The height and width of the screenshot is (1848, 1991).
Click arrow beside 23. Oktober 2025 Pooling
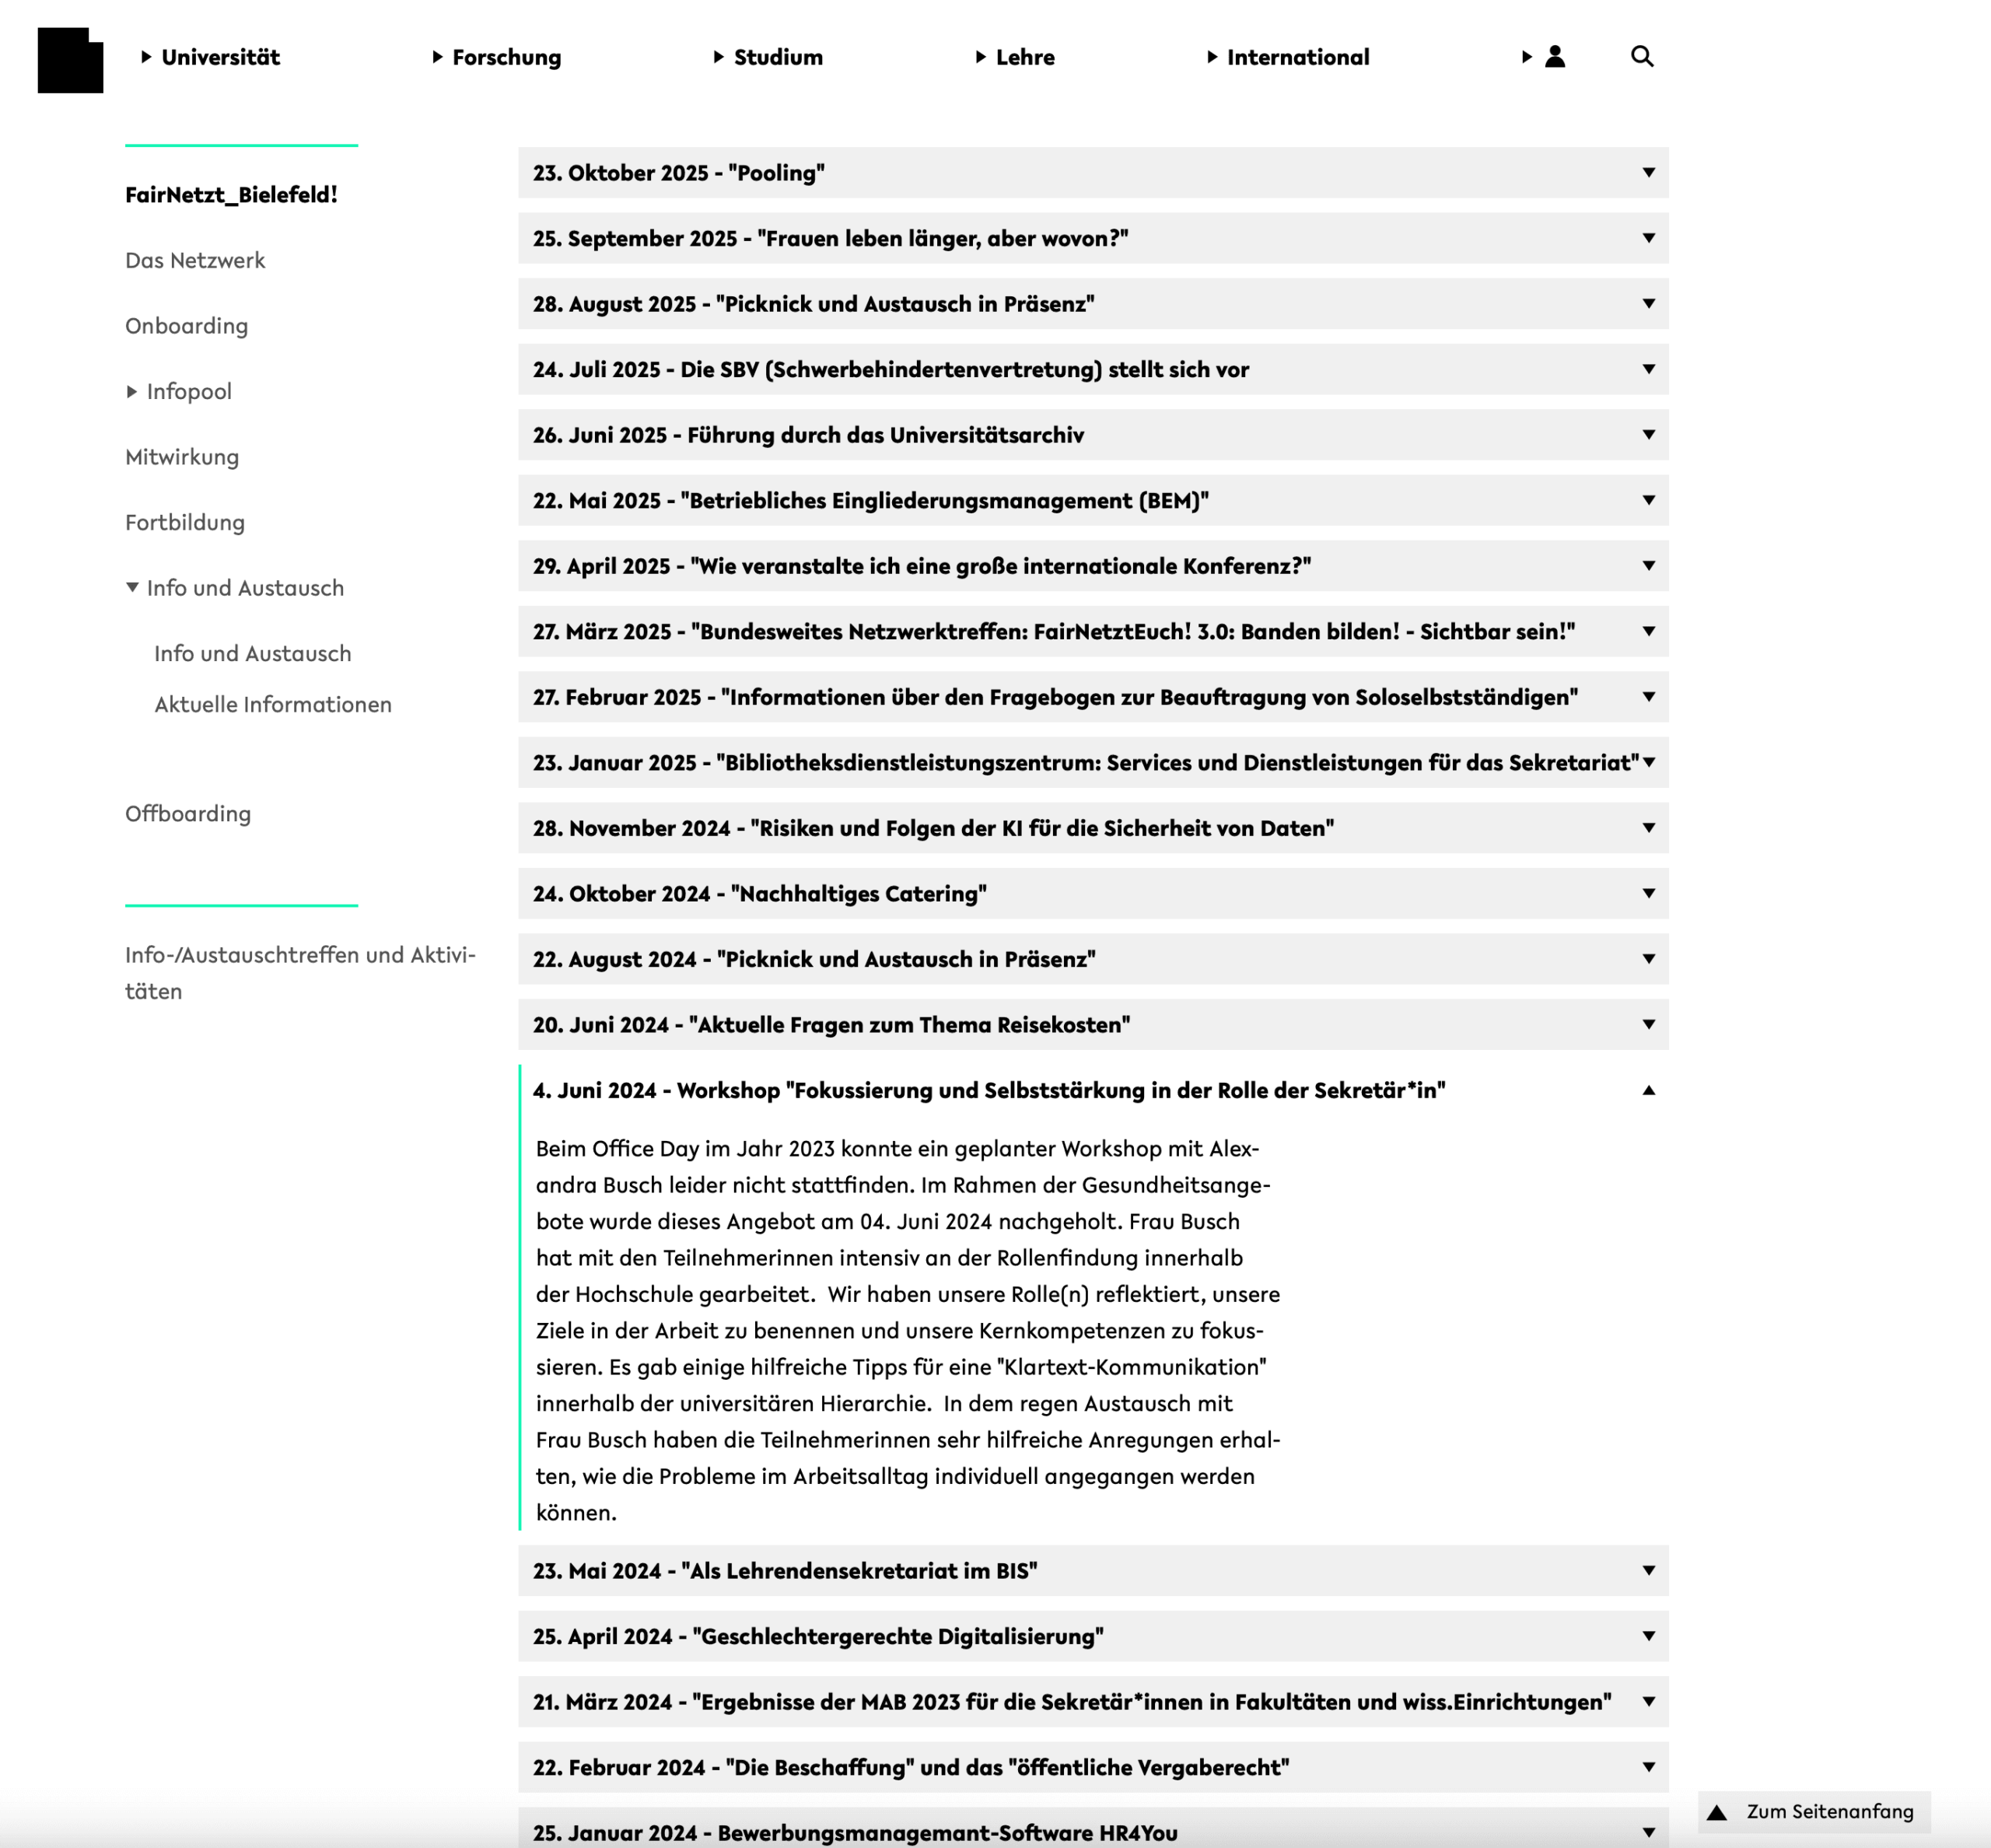click(1648, 173)
